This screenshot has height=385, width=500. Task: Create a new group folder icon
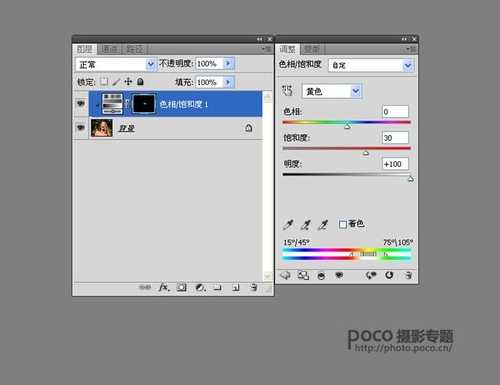click(218, 287)
